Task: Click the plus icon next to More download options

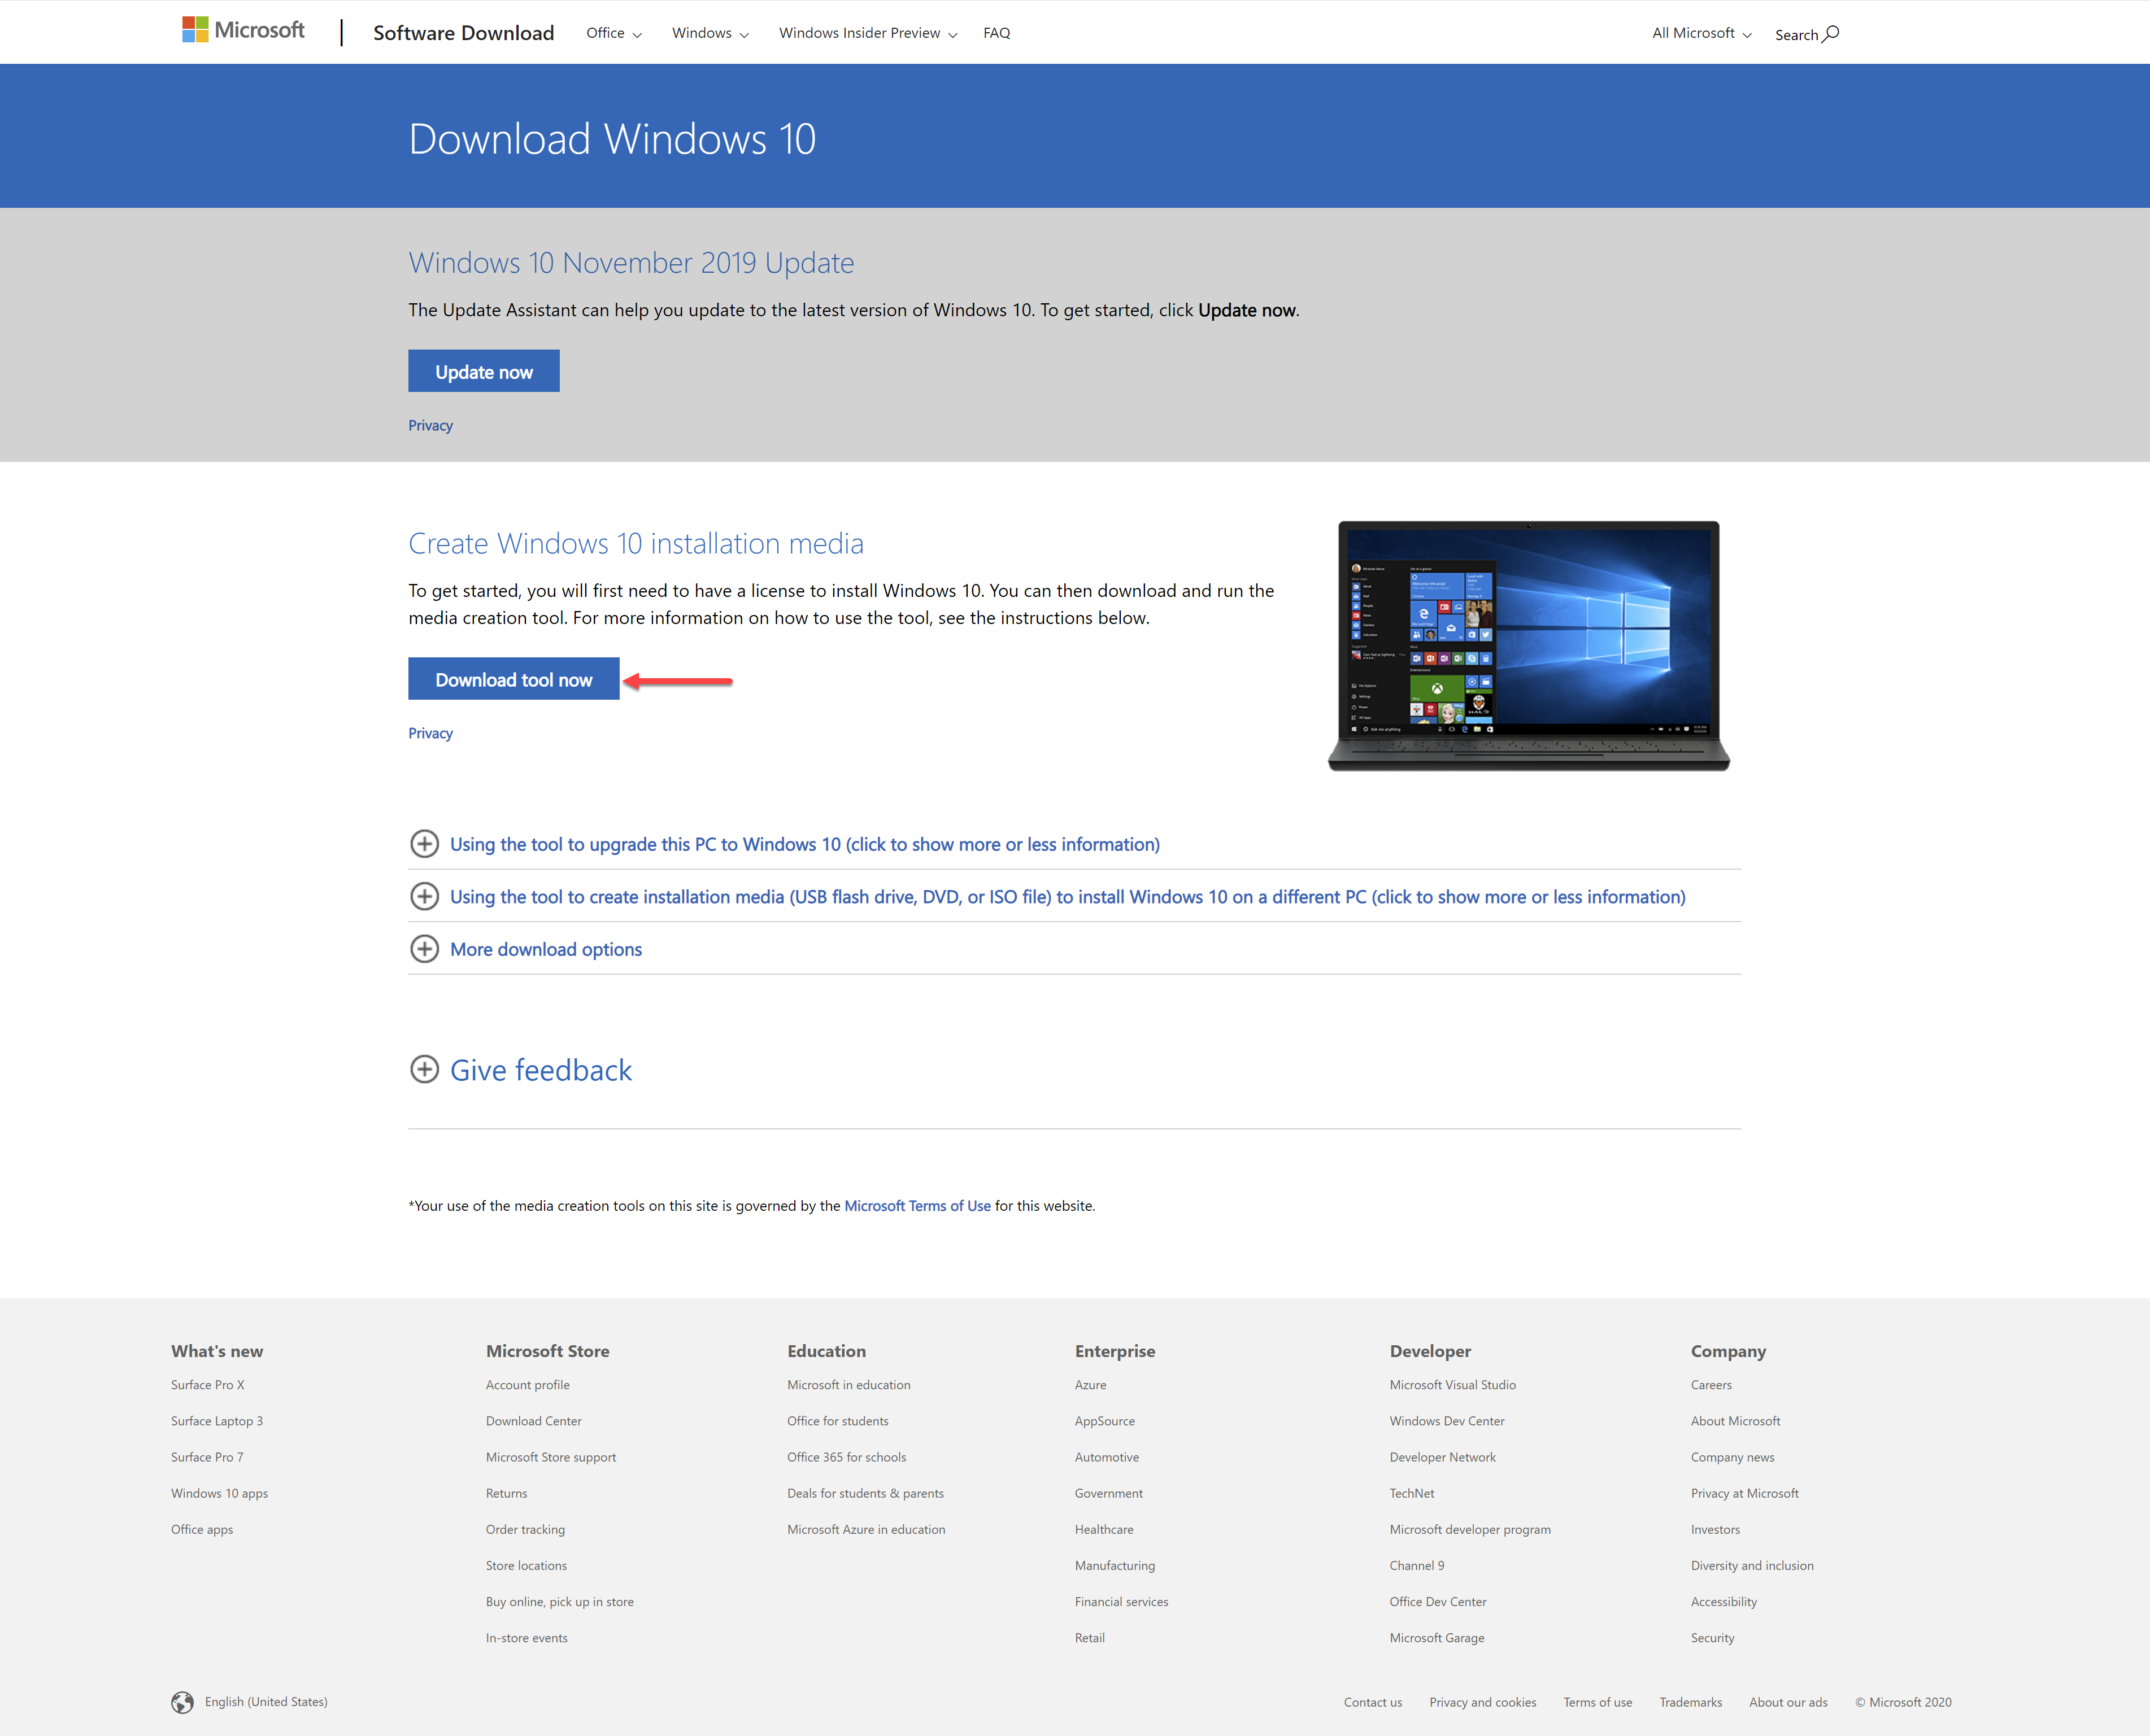Action: pyautogui.click(x=424, y=948)
